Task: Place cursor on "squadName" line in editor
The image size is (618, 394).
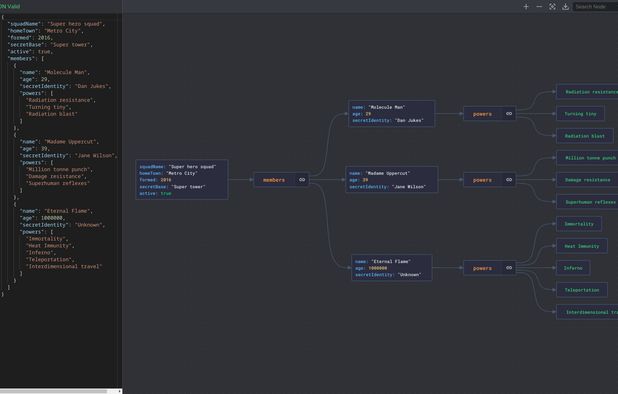Action: click(x=56, y=24)
